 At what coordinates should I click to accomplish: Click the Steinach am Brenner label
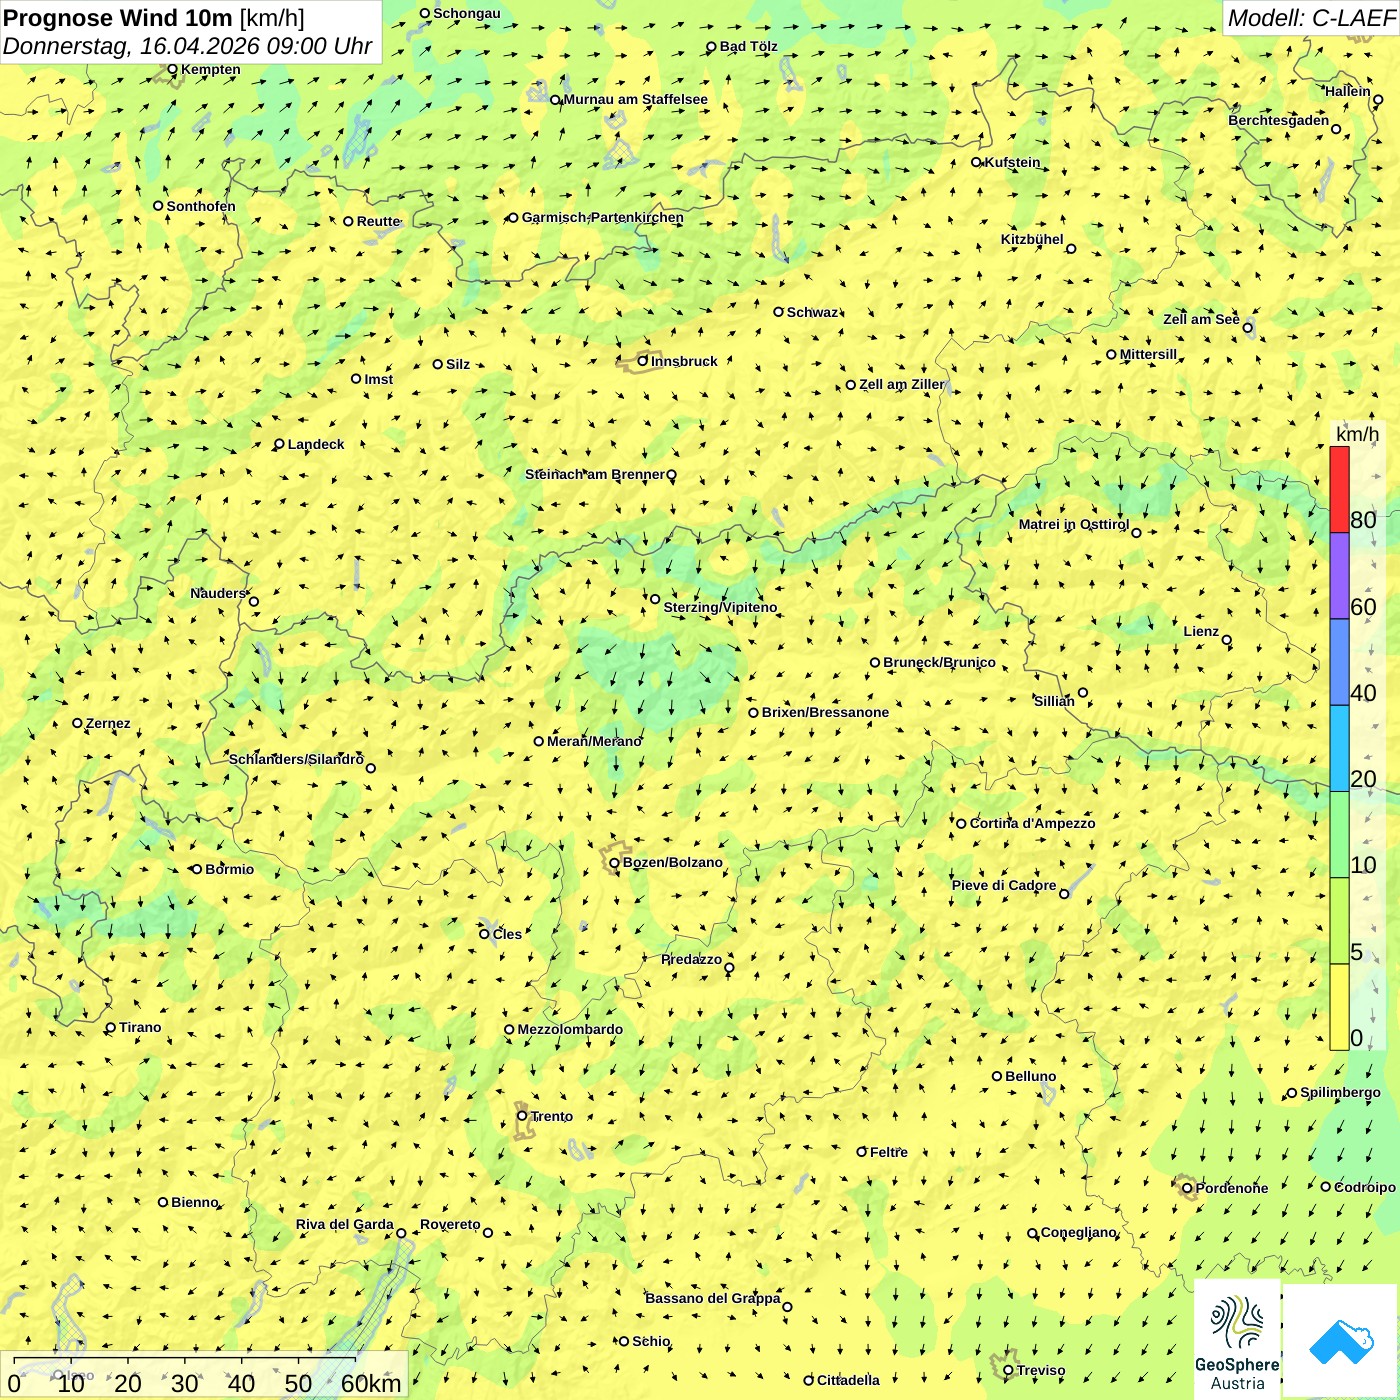594,474
